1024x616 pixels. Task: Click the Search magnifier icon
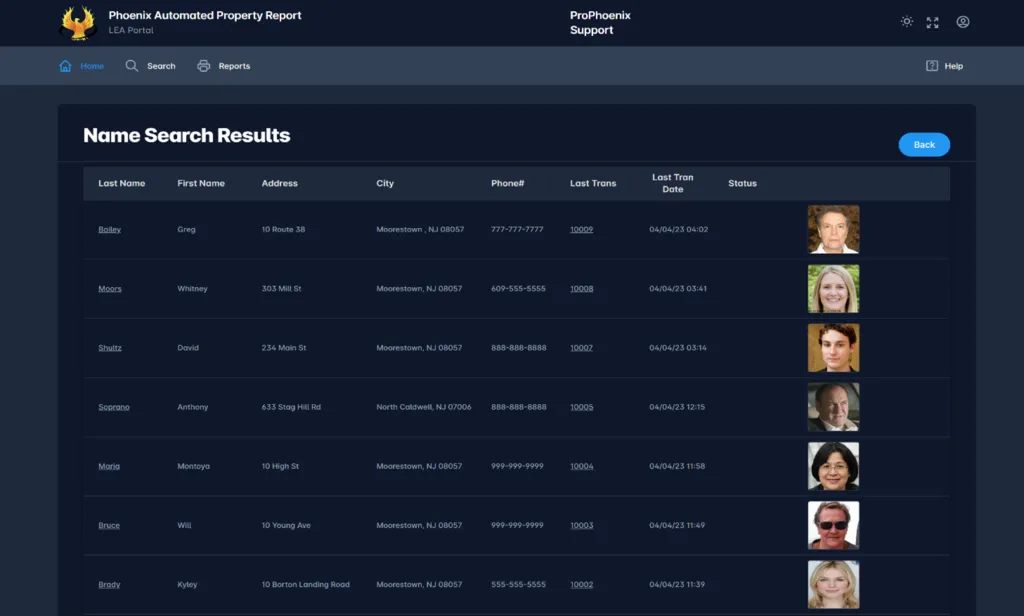coord(132,66)
